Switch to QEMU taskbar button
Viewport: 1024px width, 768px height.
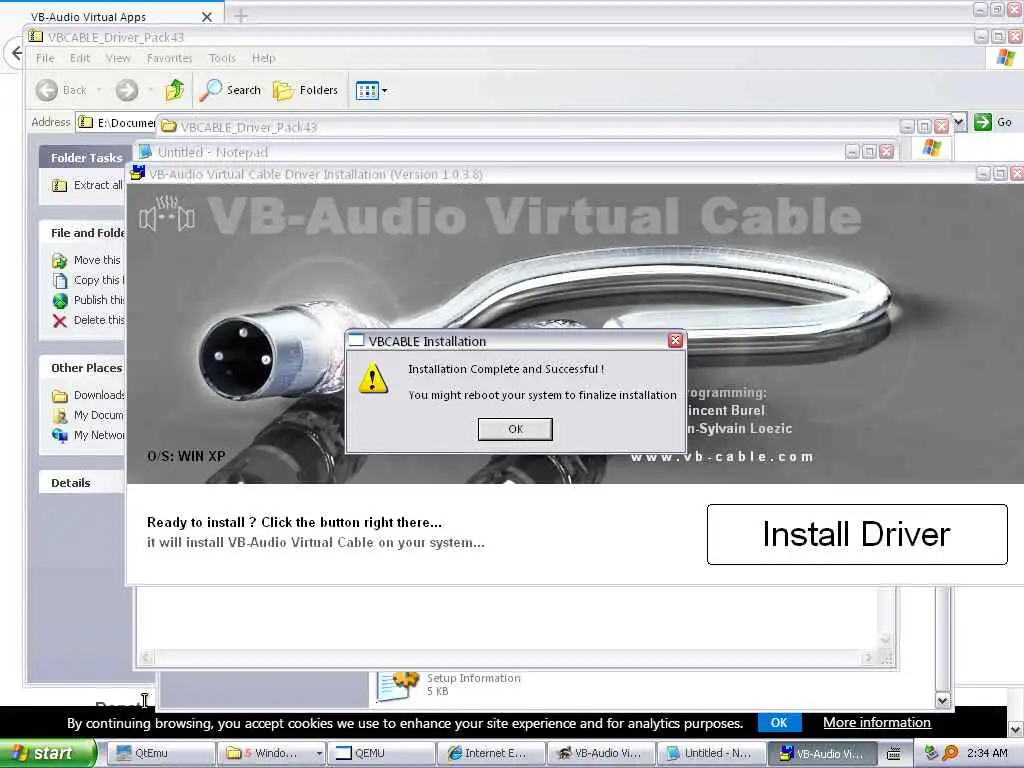381,753
